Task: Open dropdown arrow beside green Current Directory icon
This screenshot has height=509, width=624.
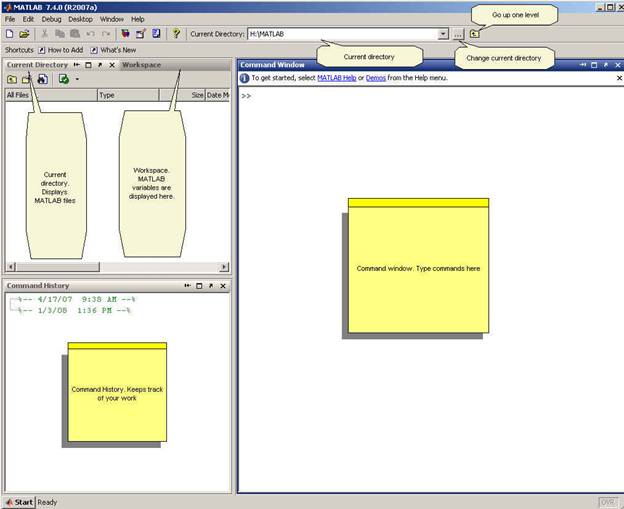Action: click(76, 79)
